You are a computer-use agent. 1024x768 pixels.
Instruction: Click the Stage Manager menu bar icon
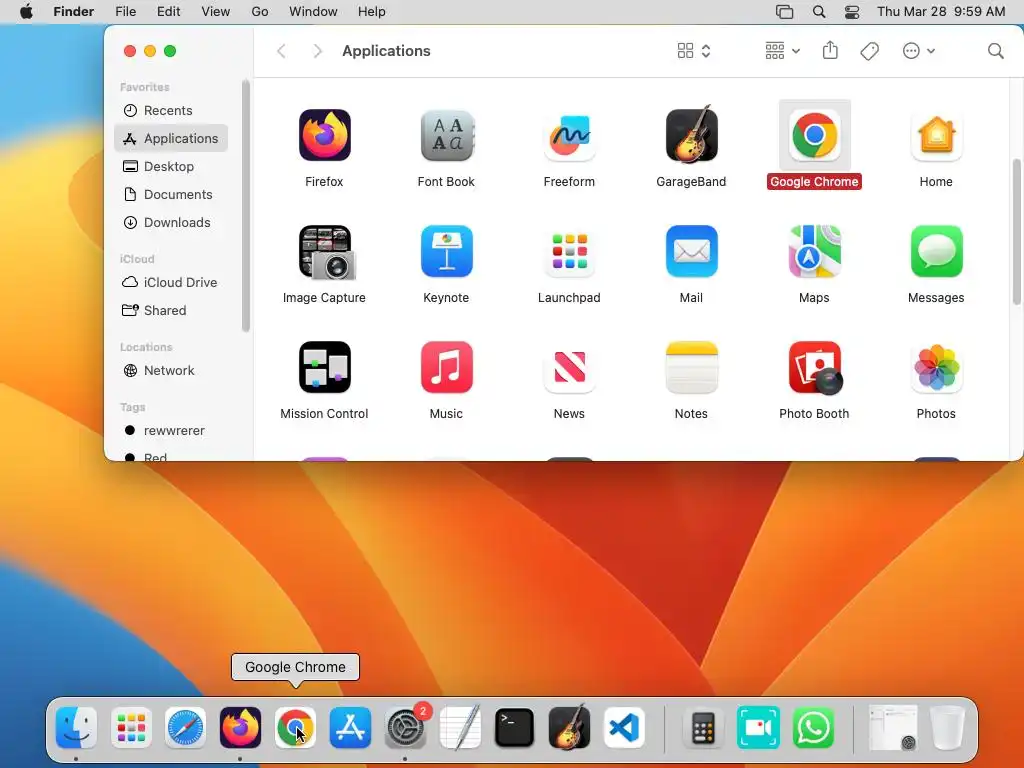(784, 12)
